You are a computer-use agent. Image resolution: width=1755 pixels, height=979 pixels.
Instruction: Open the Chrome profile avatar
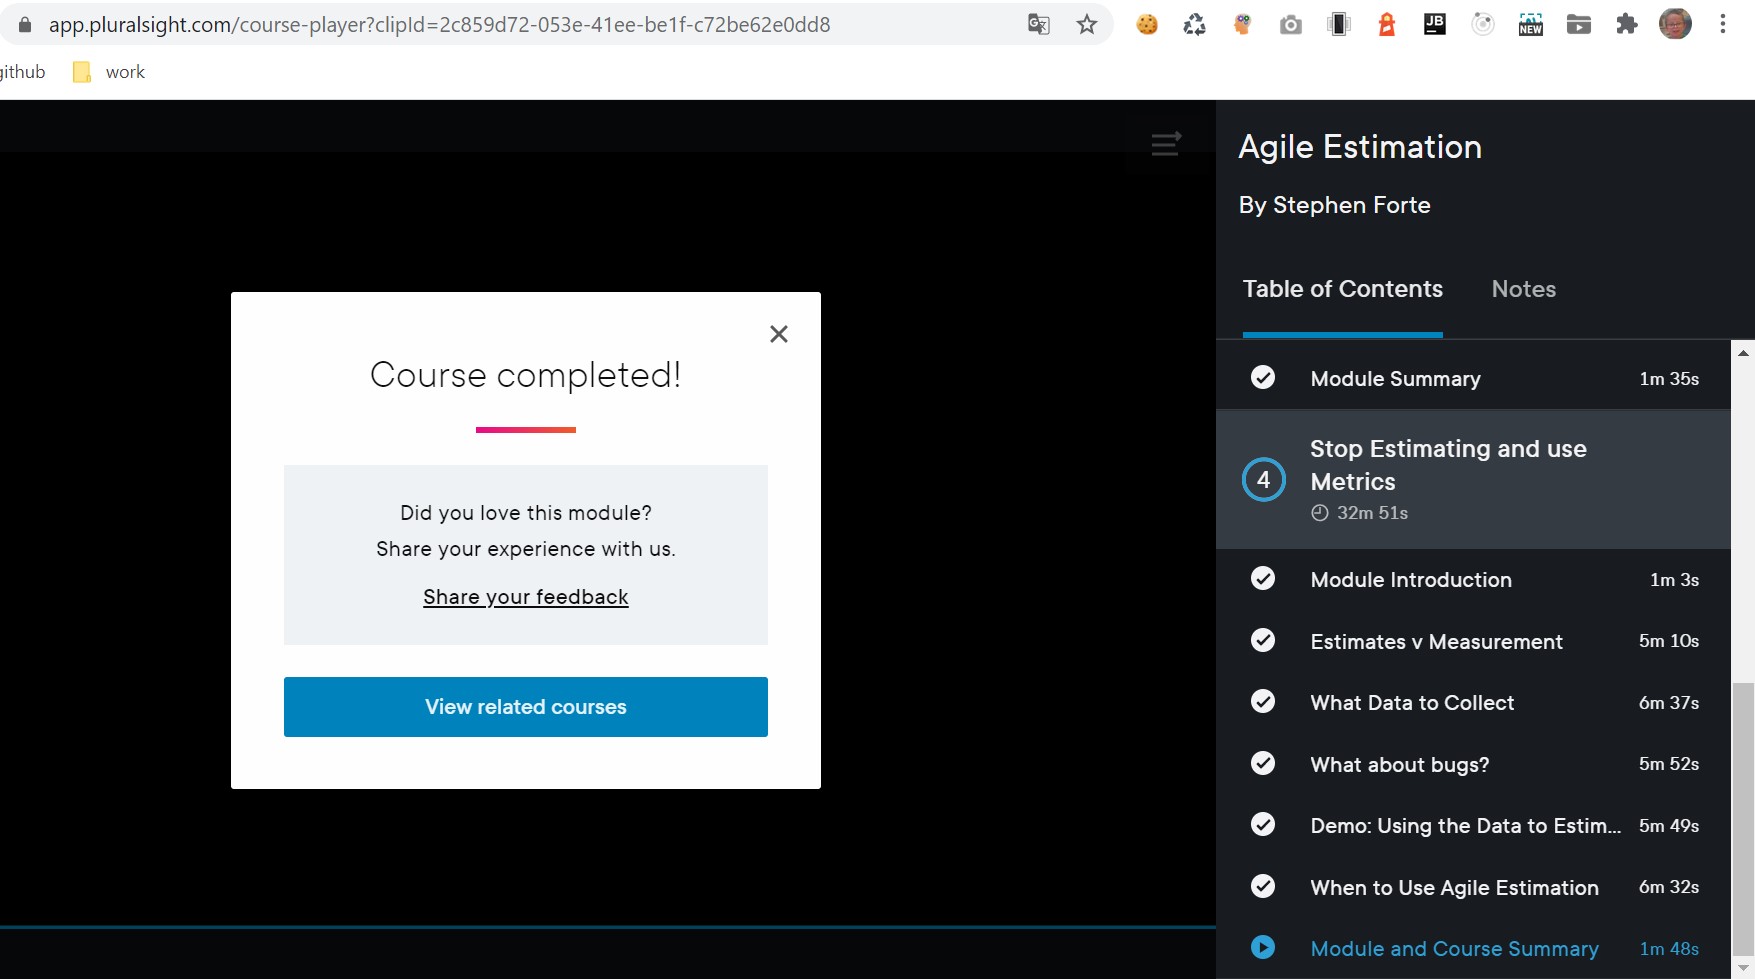tap(1675, 24)
